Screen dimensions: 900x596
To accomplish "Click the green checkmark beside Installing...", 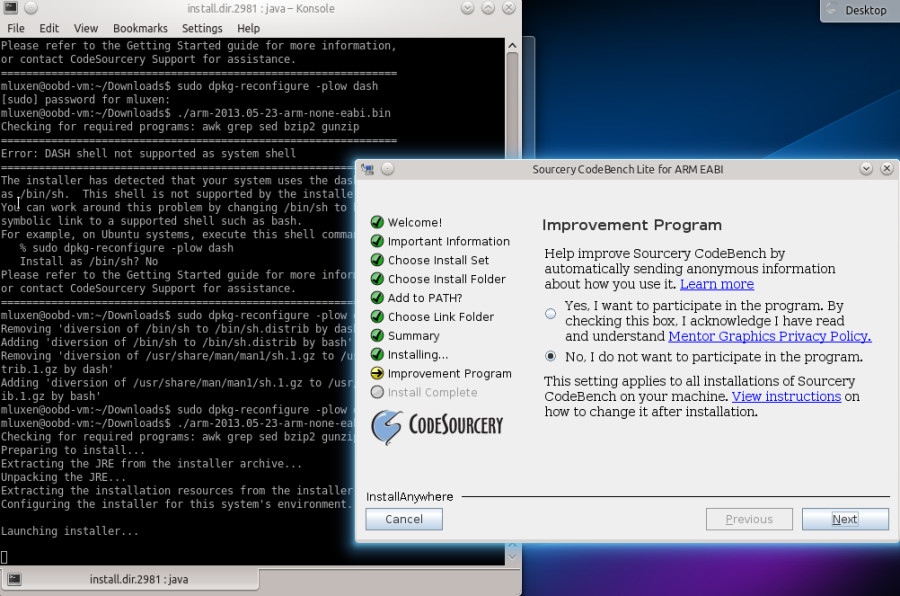I will click(x=377, y=354).
